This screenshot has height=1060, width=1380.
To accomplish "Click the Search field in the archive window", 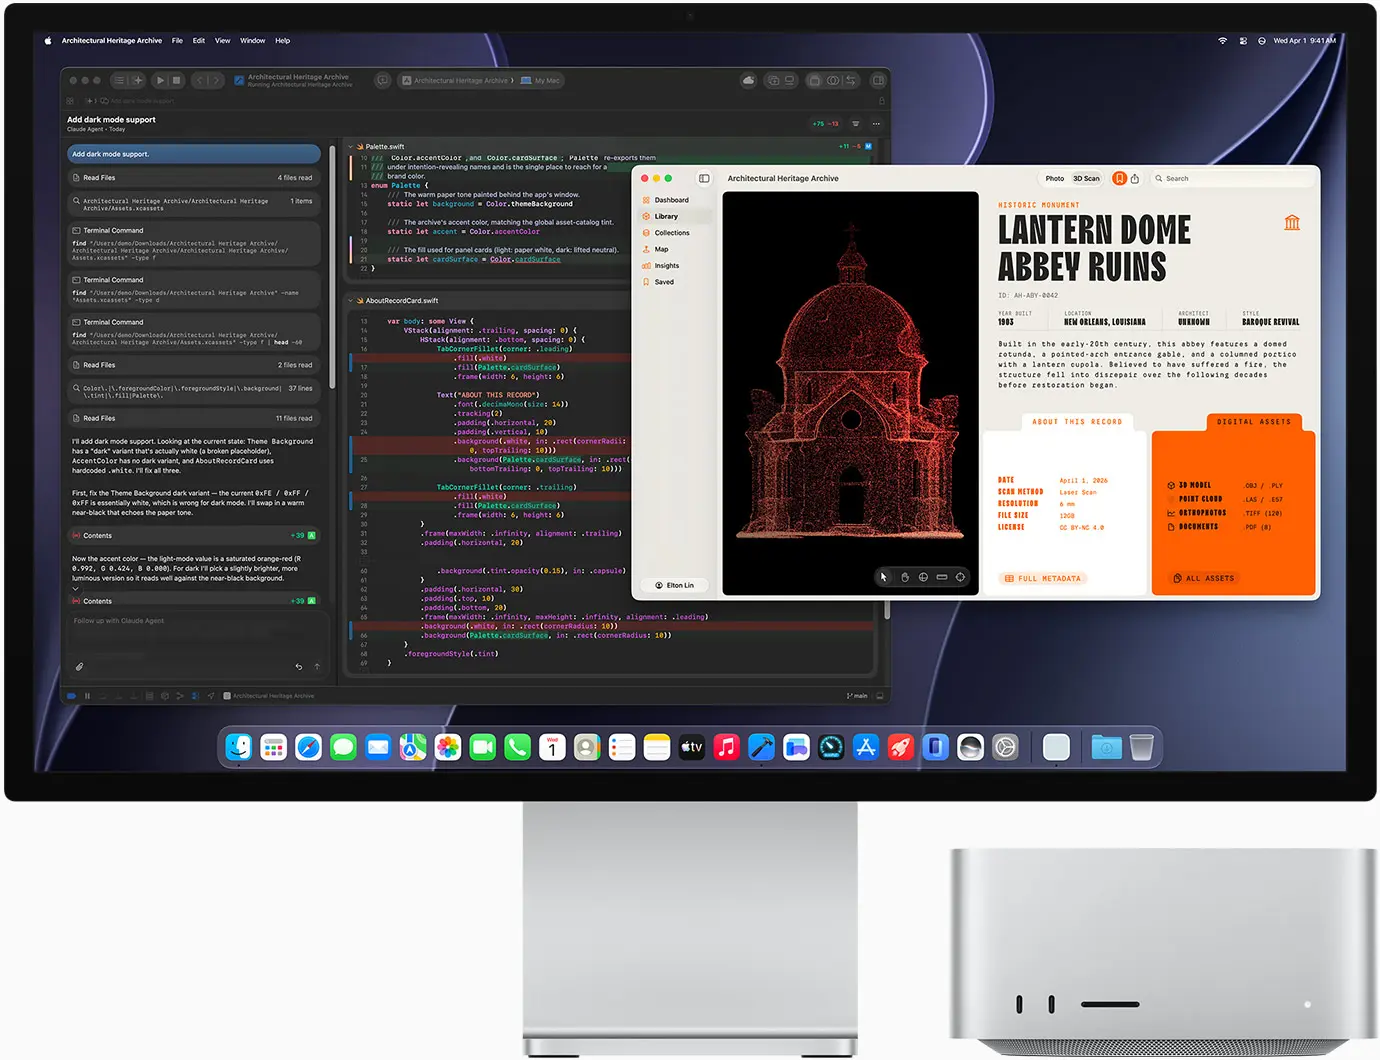I will coord(1230,178).
